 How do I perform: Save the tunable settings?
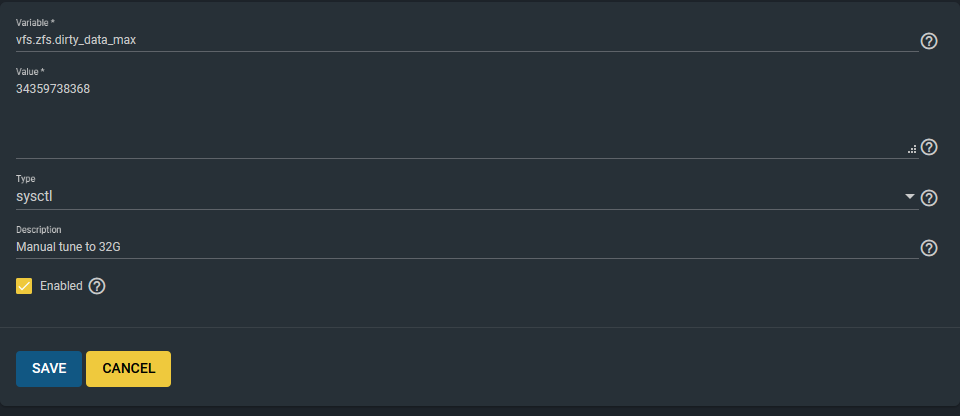pyautogui.click(x=49, y=368)
